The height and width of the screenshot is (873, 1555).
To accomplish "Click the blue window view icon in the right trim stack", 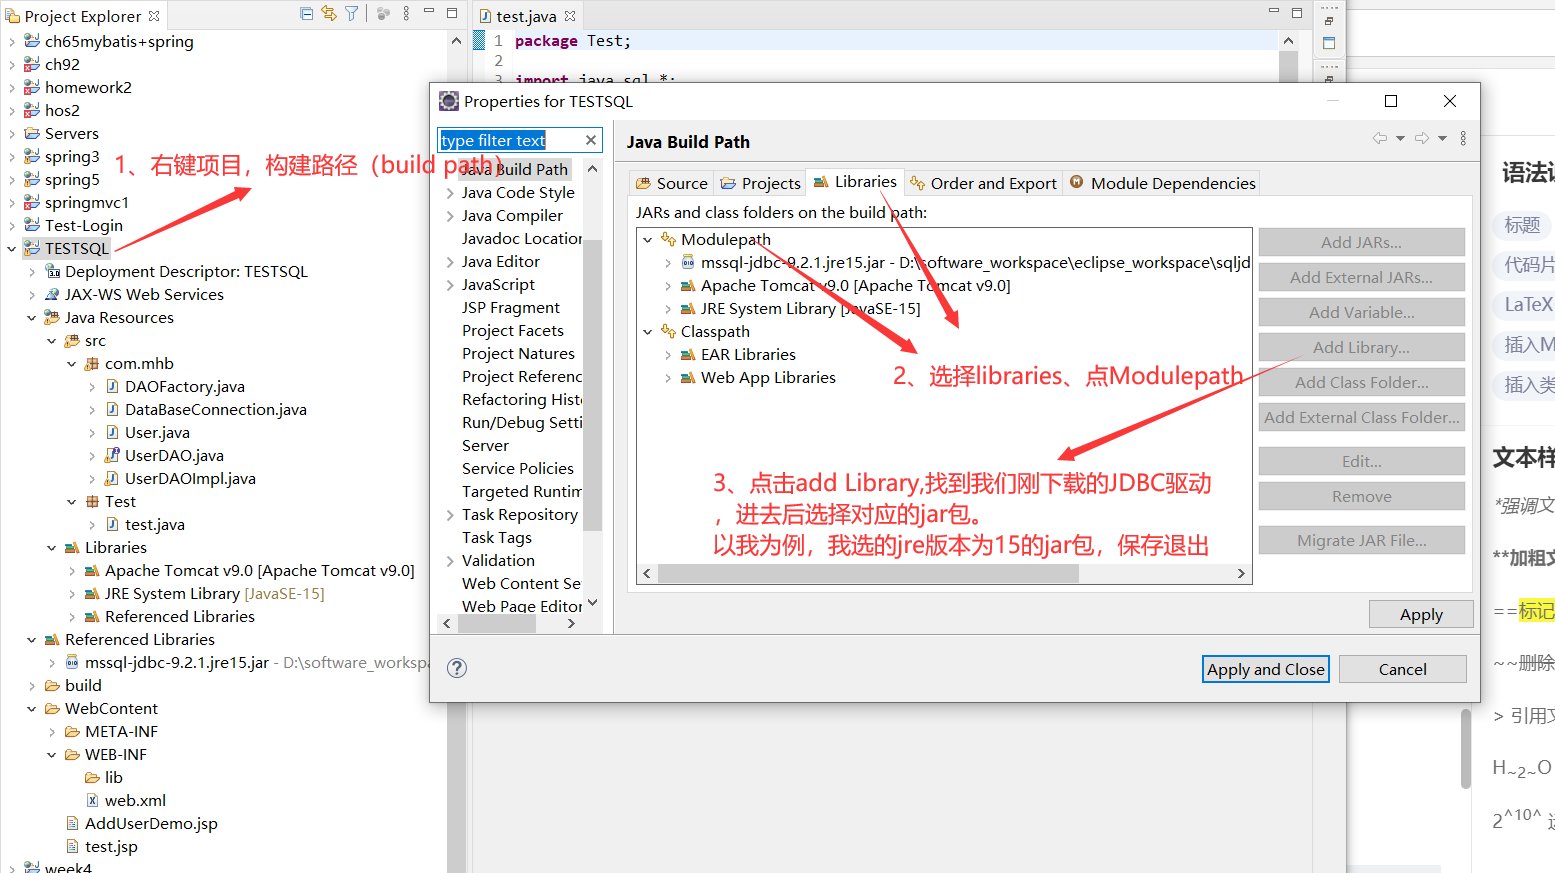I will [x=1329, y=43].
